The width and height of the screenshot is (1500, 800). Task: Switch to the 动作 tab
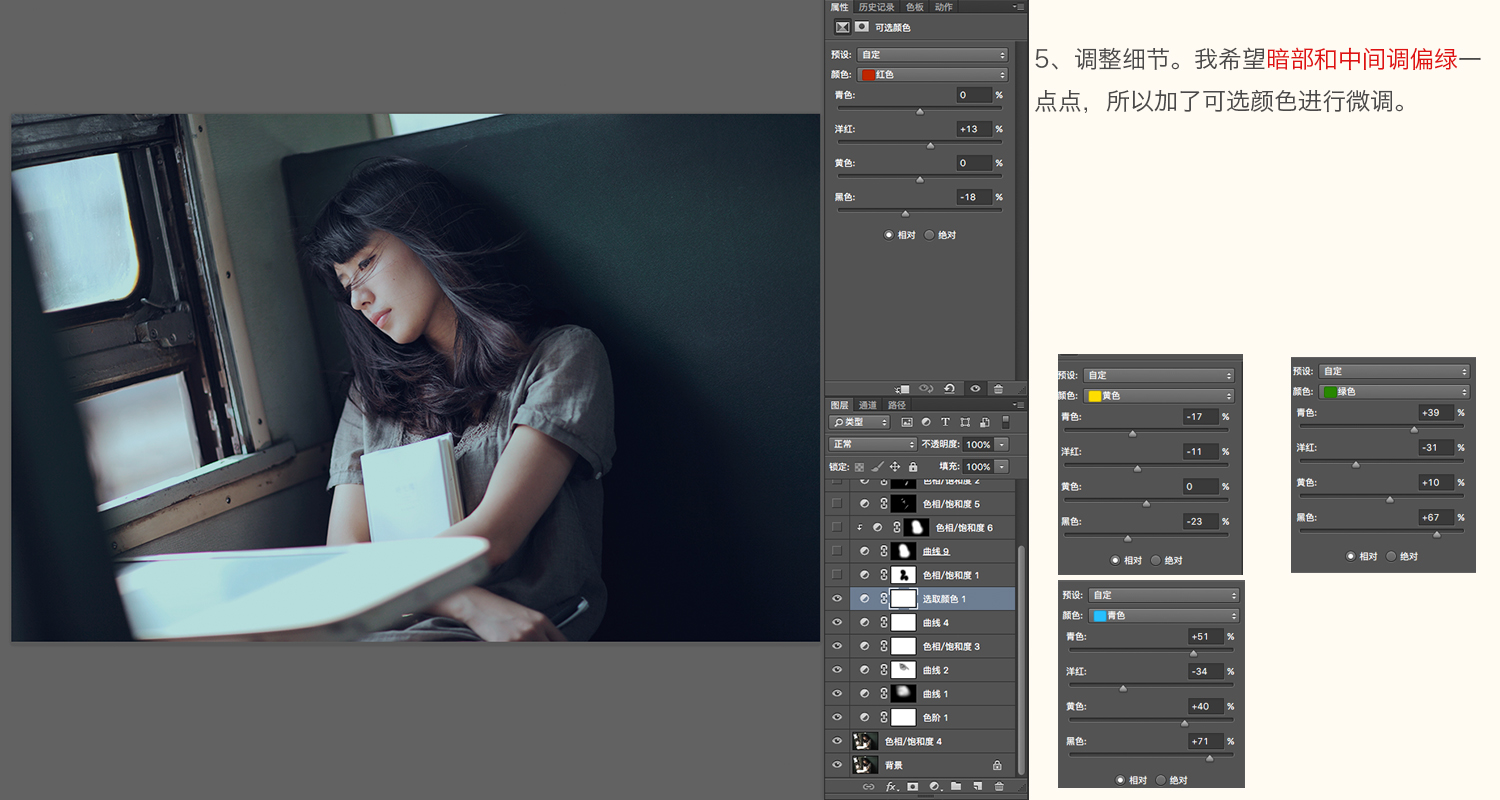tap(944, 7)
